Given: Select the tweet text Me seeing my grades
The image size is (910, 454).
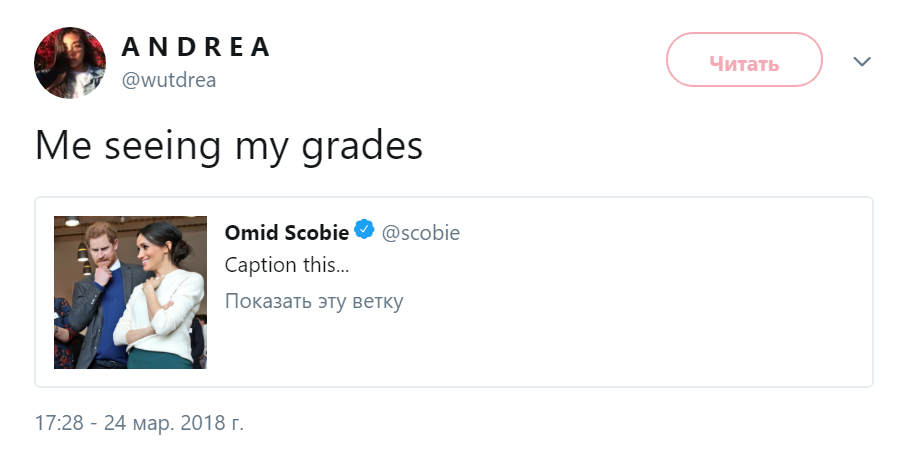Looking at the screenshot, I should 229,146.
